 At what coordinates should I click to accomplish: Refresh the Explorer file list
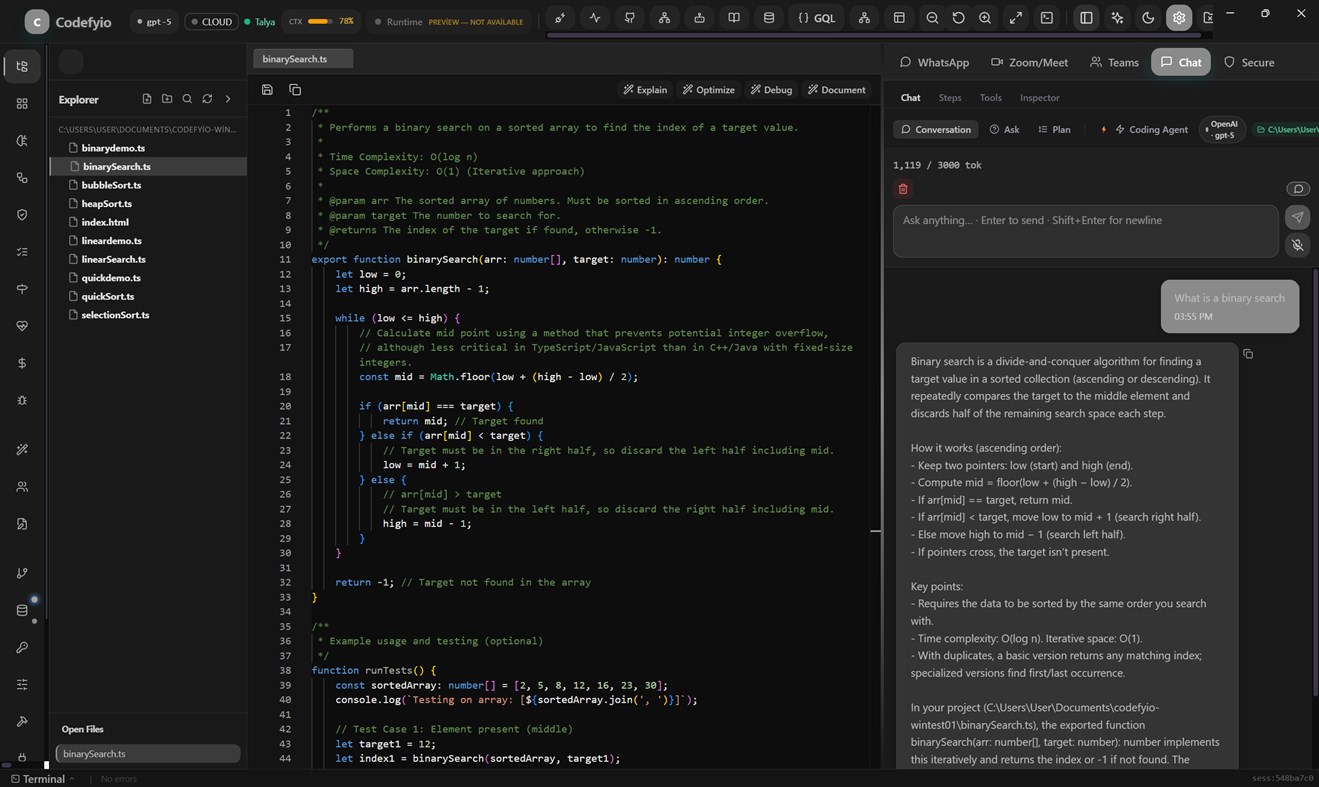207,99
